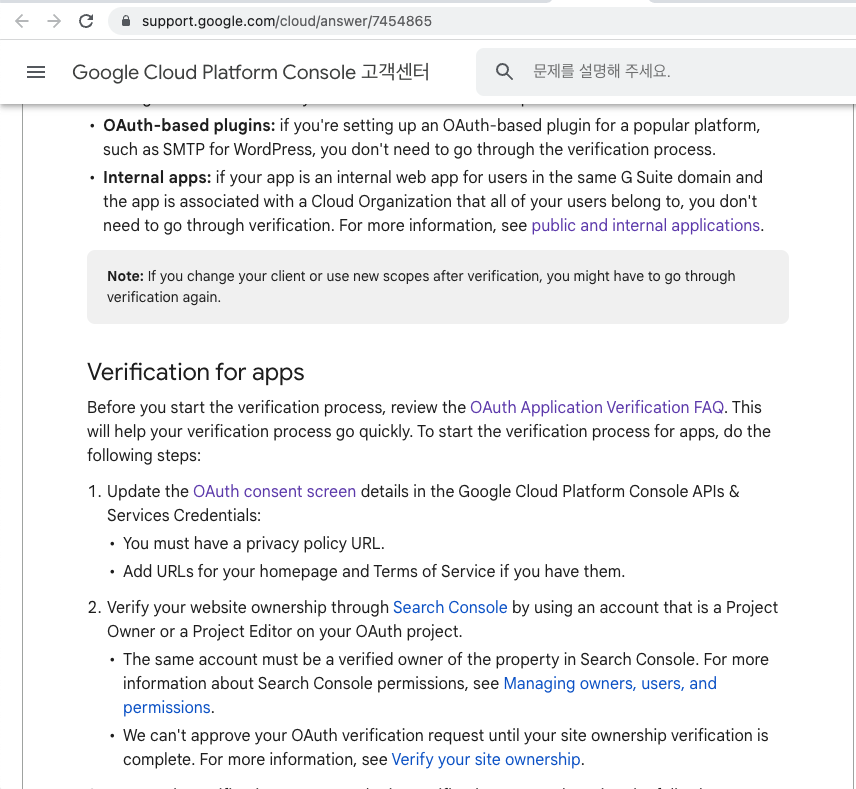
Task: Click the Note text in gray box
Action: tap(421, 287)
